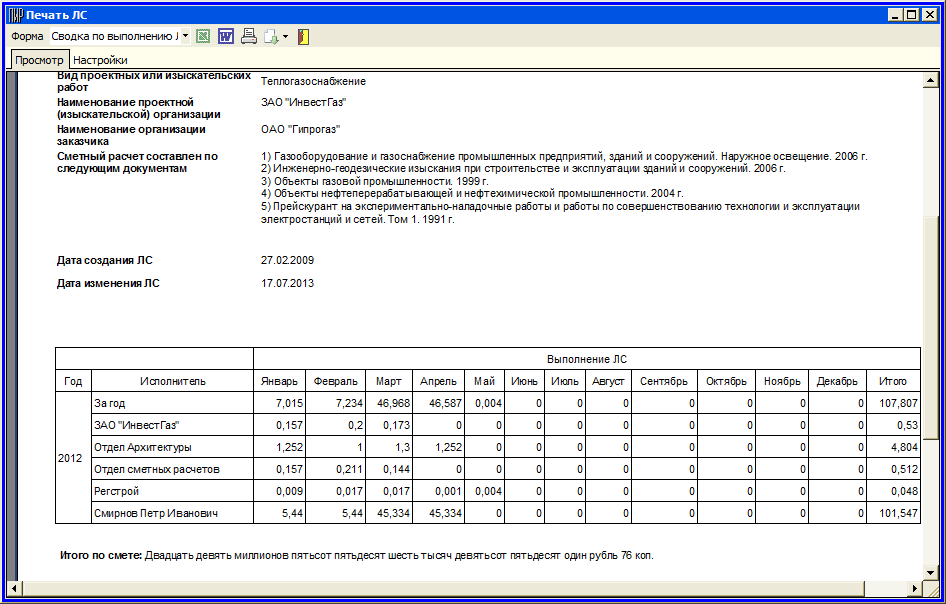946x604 pixels.
Task: Click the Февраль column header
Action: (x=335, y=381)
